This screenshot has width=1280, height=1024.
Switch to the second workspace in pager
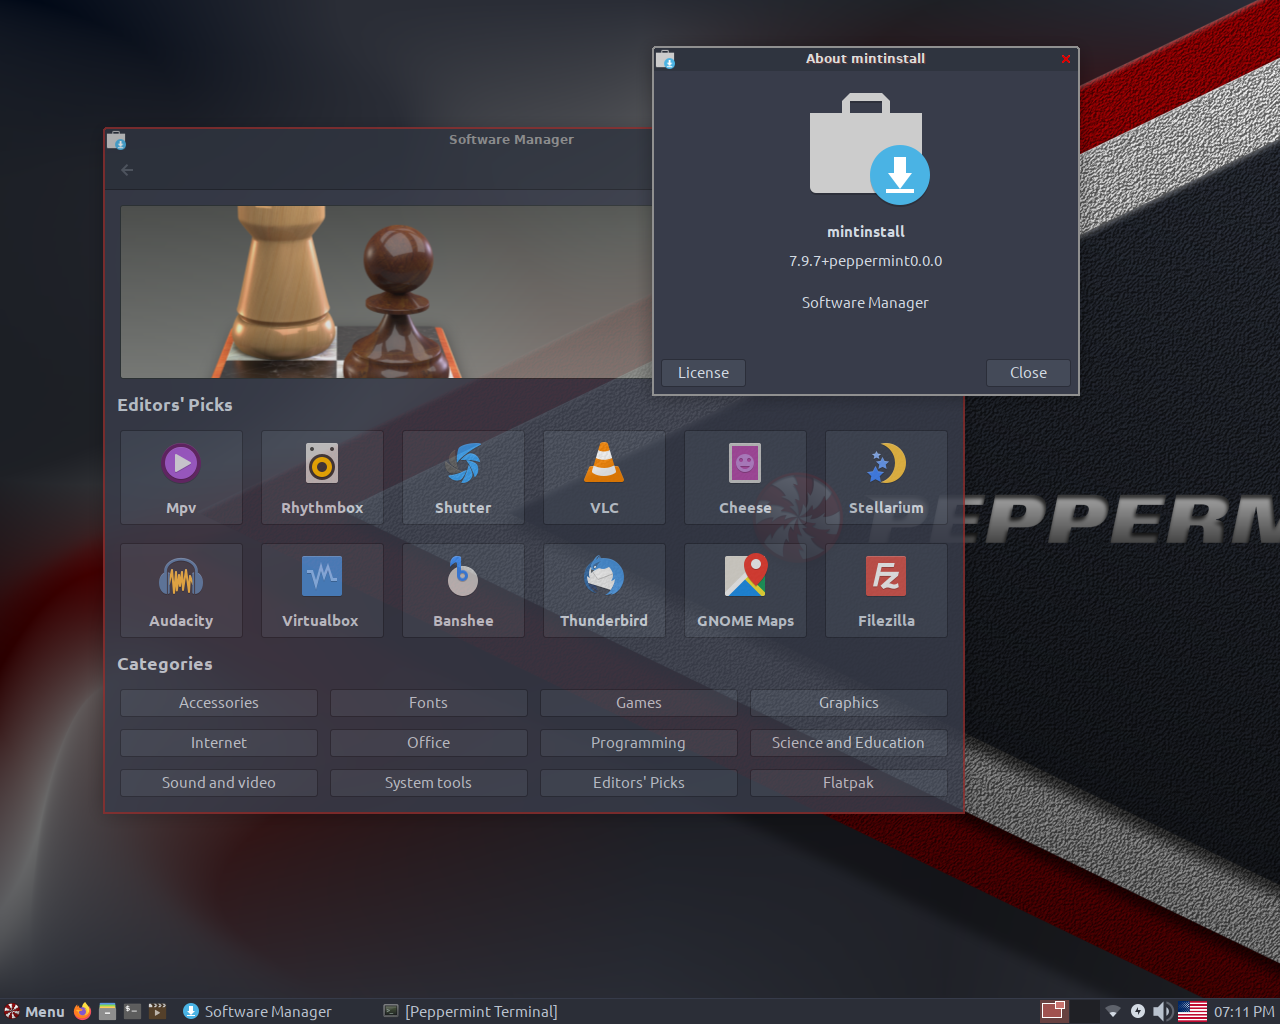[1084, 1011]
